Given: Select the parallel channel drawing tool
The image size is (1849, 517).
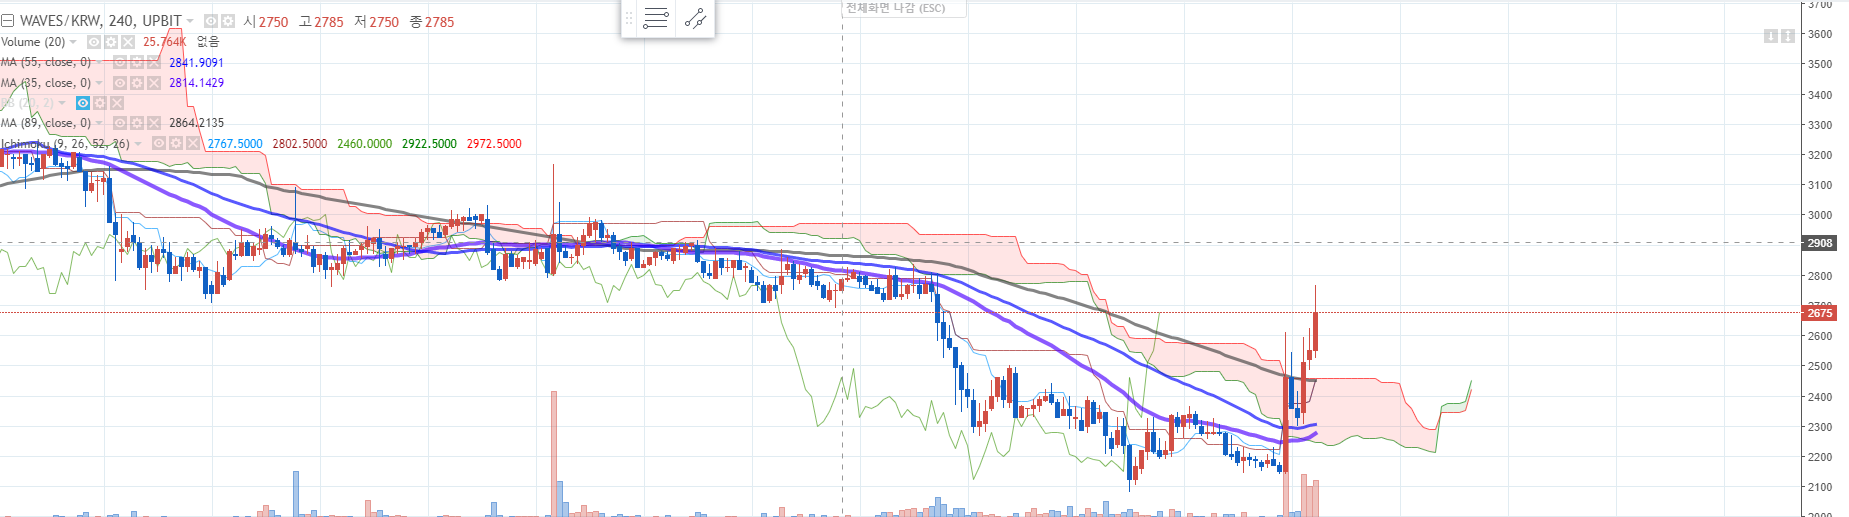Looking at the screenshot, I should [x=695, y=18].
